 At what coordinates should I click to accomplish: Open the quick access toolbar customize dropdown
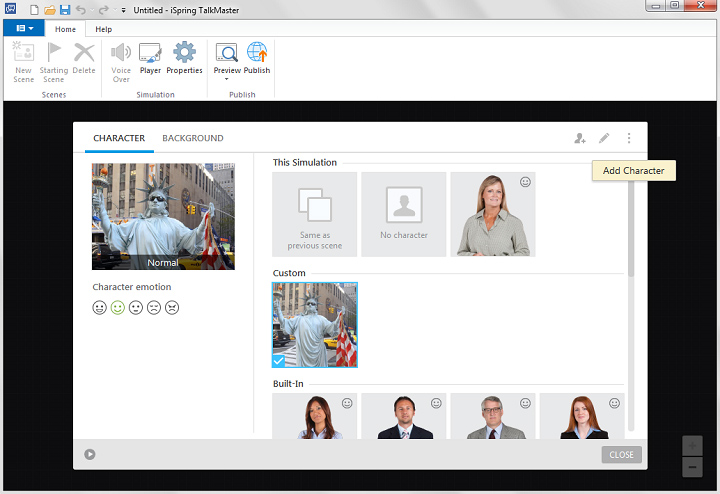(x=124, y=10)
